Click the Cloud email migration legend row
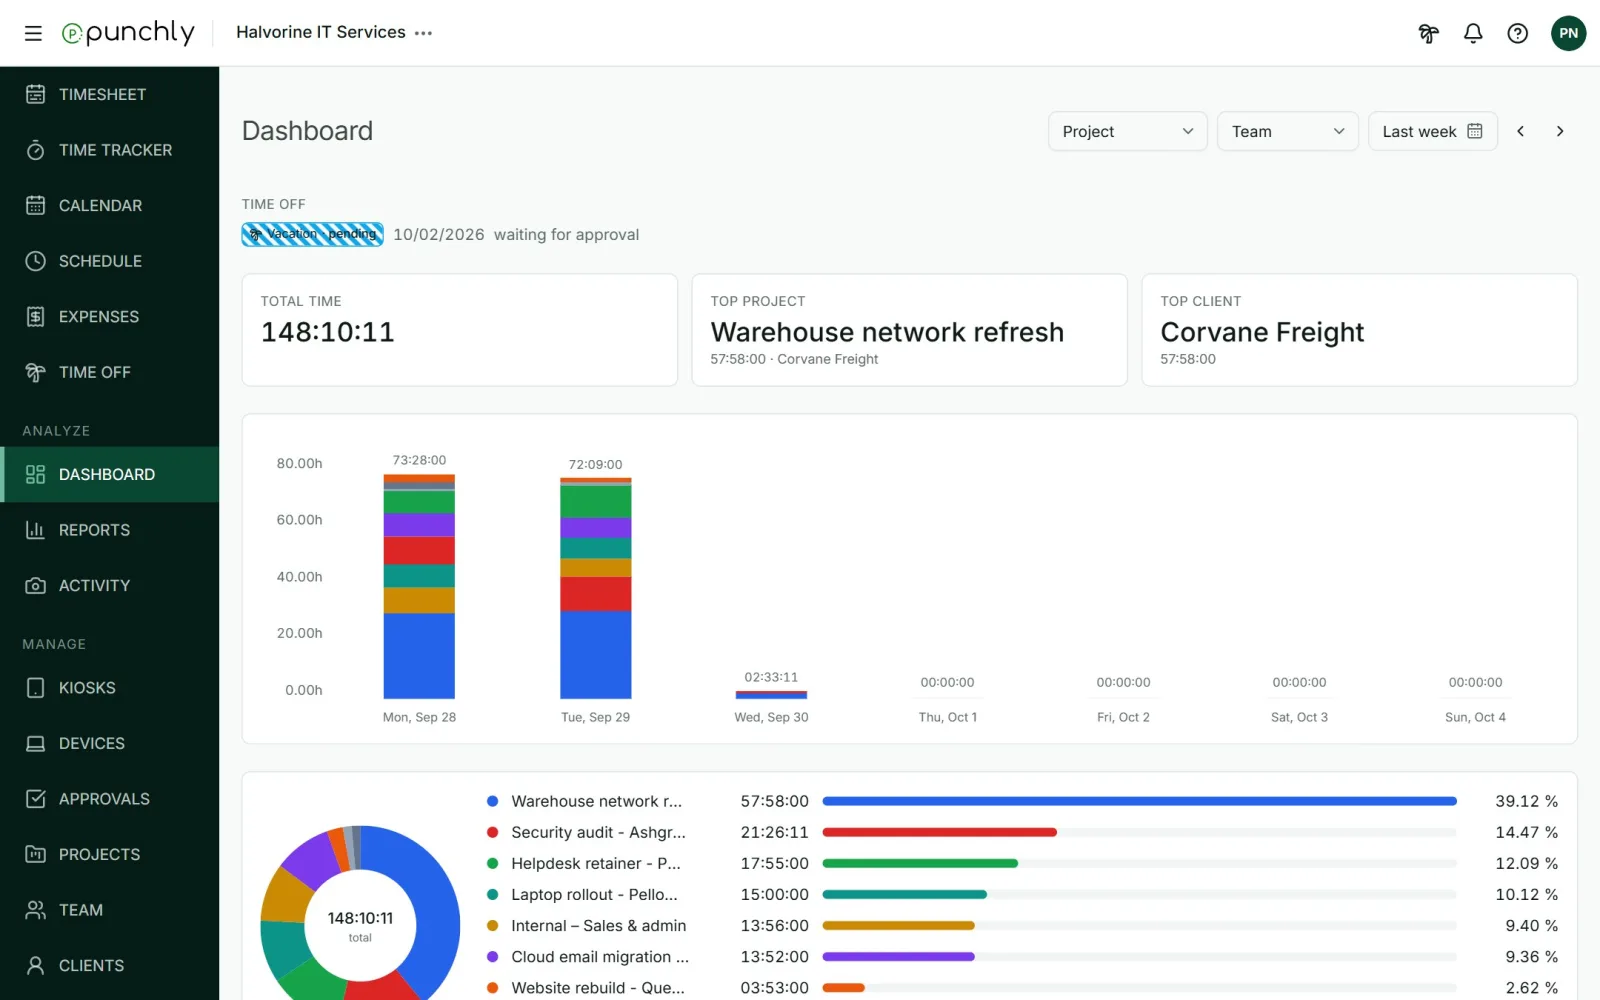 pos(1022,957)
